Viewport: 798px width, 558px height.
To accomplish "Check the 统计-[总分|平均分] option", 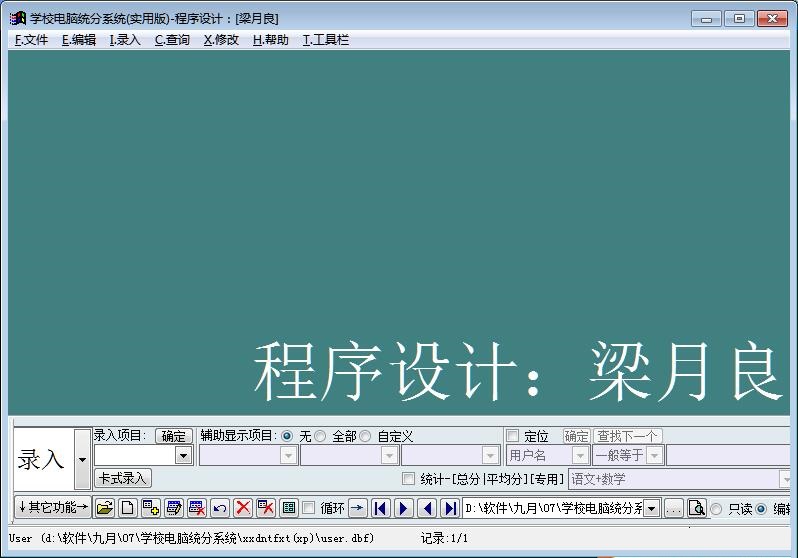I will click(408, 479).
